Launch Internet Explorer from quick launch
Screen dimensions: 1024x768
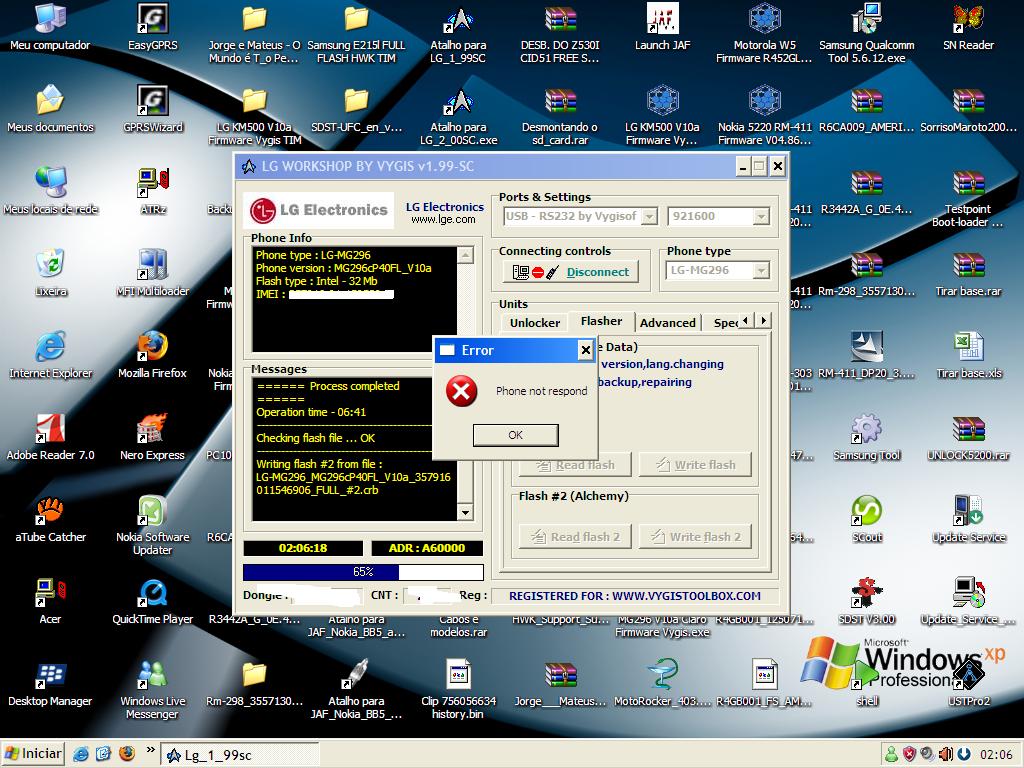click(x=81, y=754)
